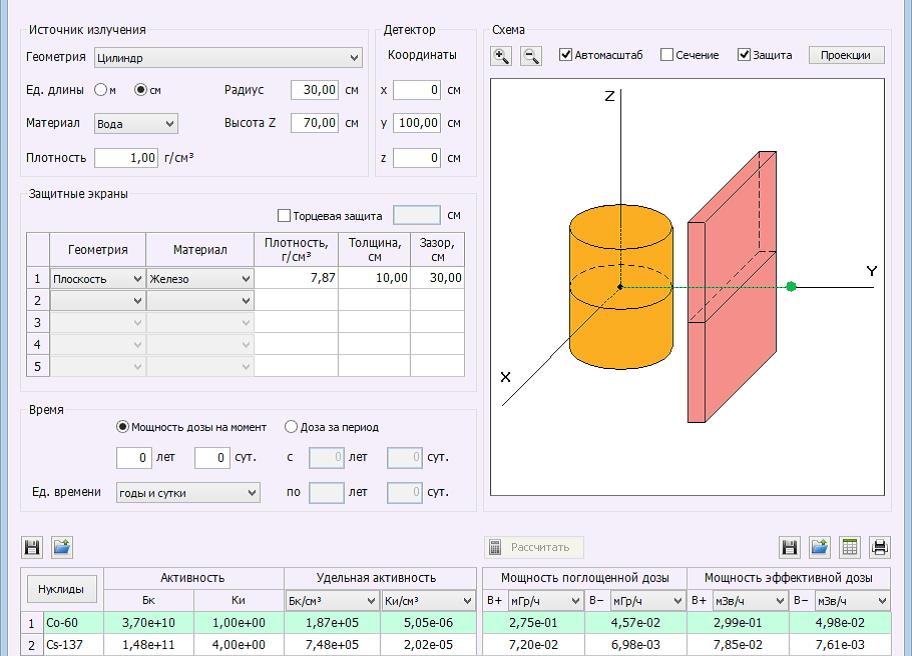This screenshot has height=656, width=912.
Task: Open B− мГр/ч absorbed dose unit dropdown
Action: 647,601
